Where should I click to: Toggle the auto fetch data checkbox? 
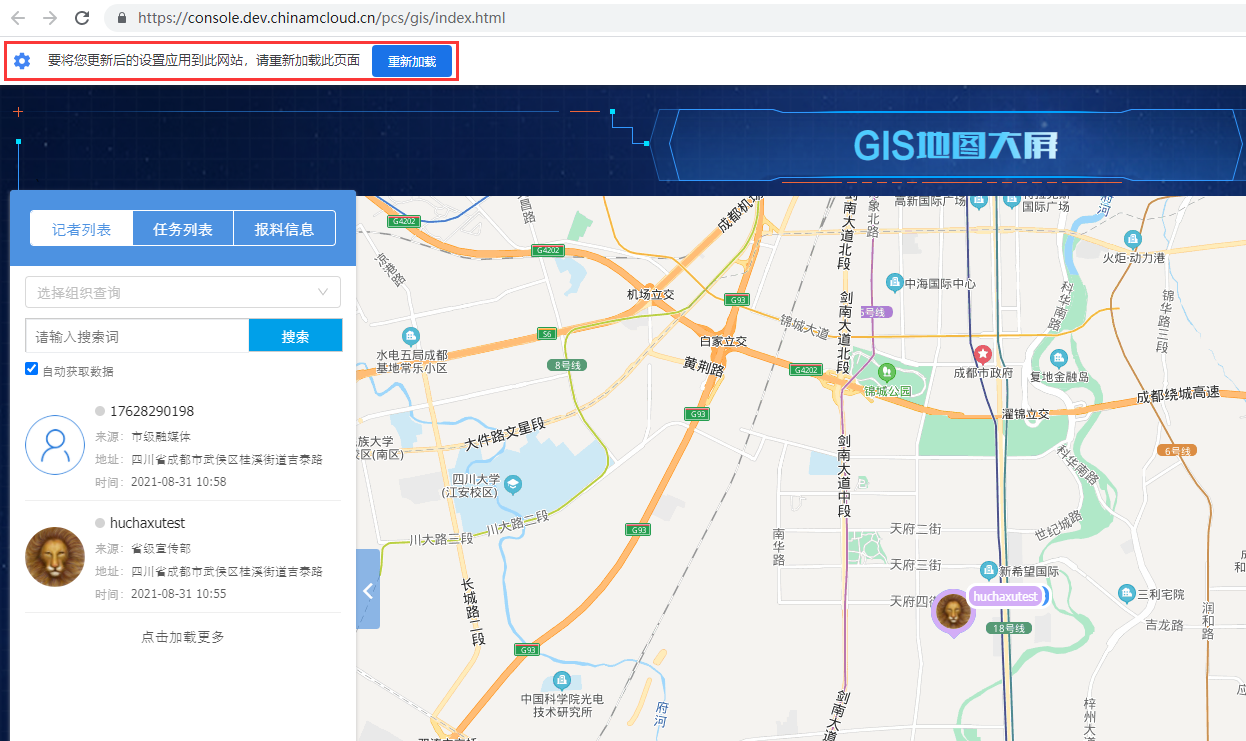32,370
